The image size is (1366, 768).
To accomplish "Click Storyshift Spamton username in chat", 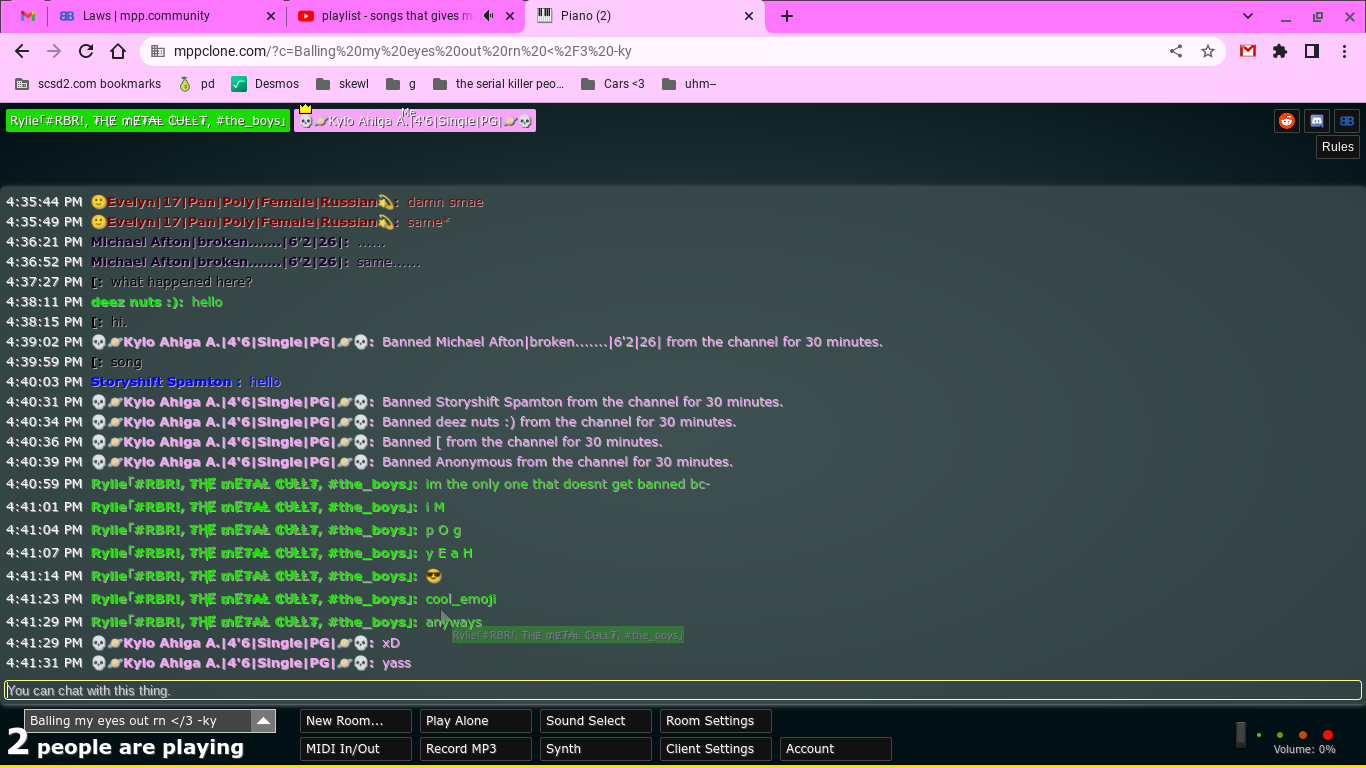I will pyautogui.click(x=166, y=382).
